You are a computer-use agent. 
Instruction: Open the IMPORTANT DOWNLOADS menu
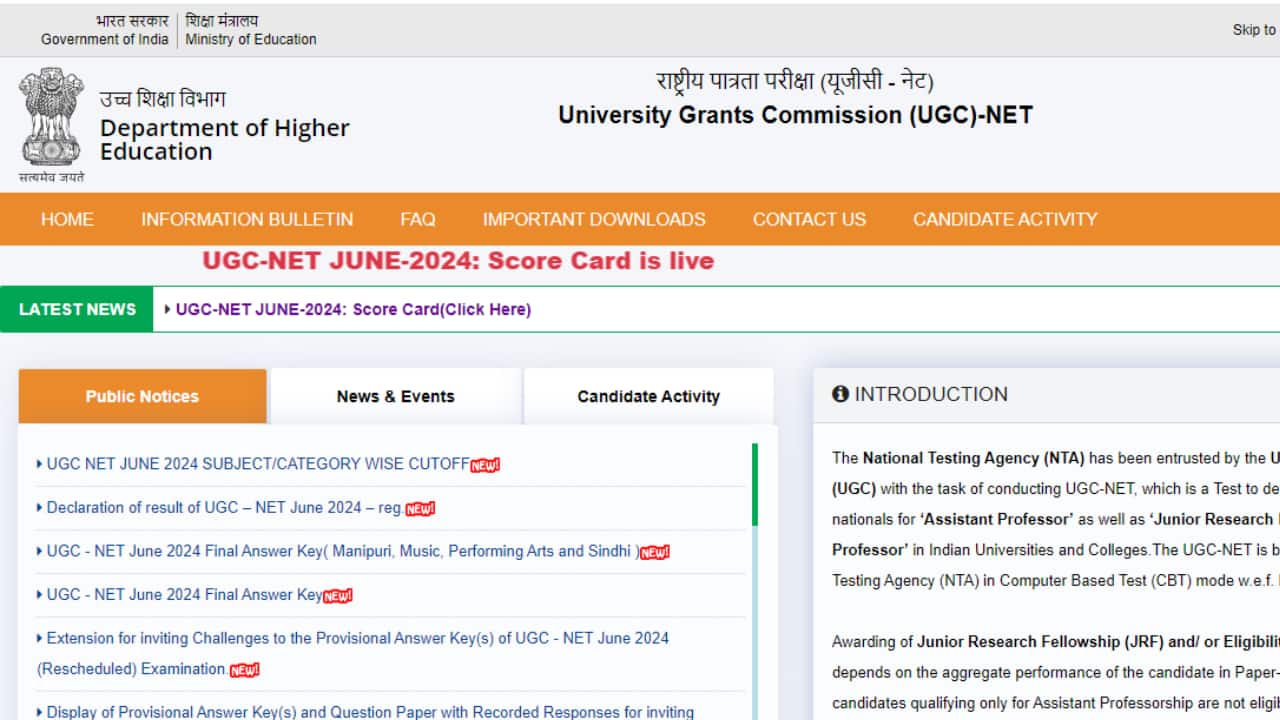(594, 219)
